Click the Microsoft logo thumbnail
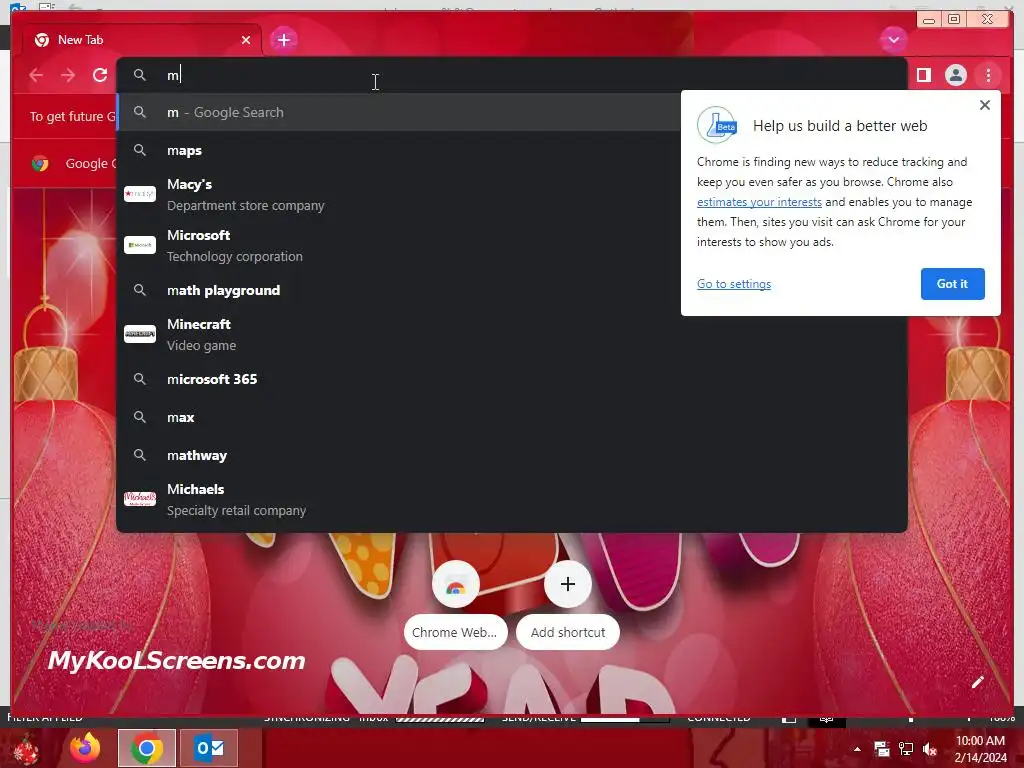Screen dimensions: 1024x768 pyautogui.click(x=140, y=245)
